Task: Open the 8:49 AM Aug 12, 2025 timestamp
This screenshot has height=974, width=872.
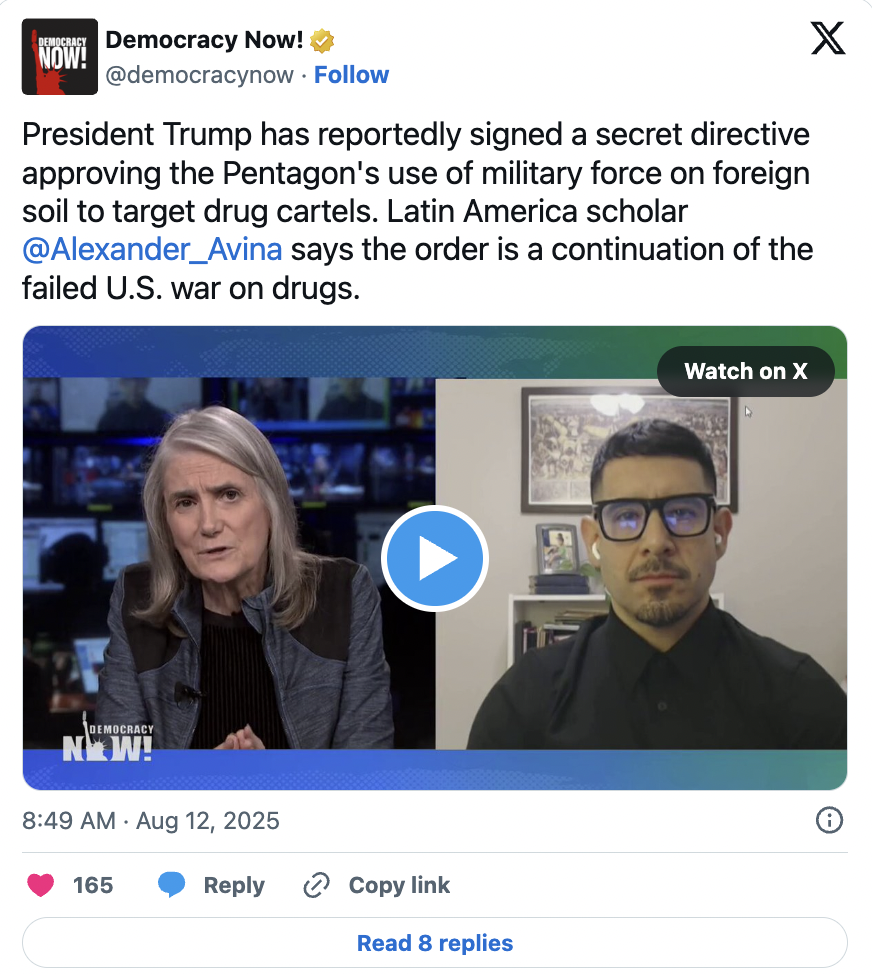Action: click(x=151, y=821)
